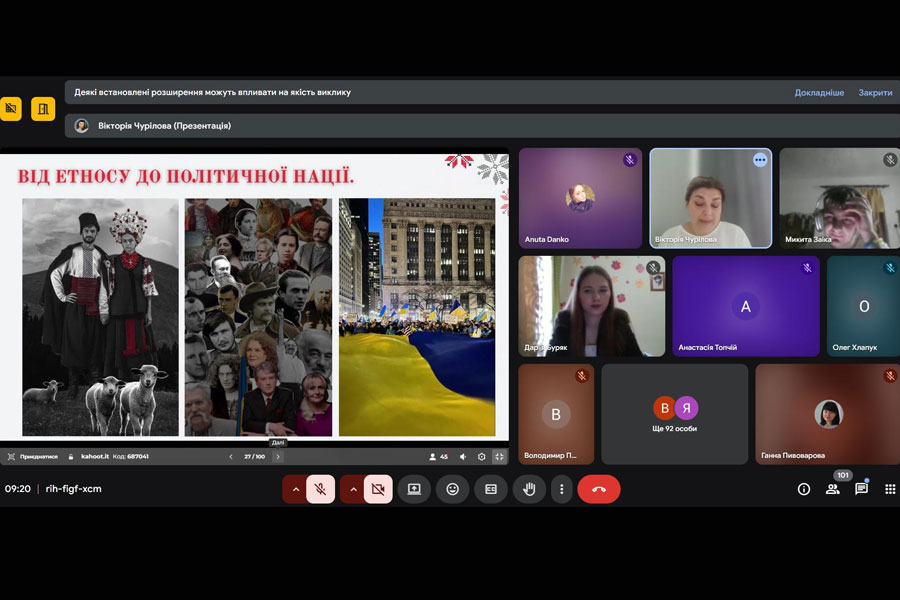Raise your hand in the meeting
The height and width of the screenshot is (600, 900).
click(x=529, y=489)
